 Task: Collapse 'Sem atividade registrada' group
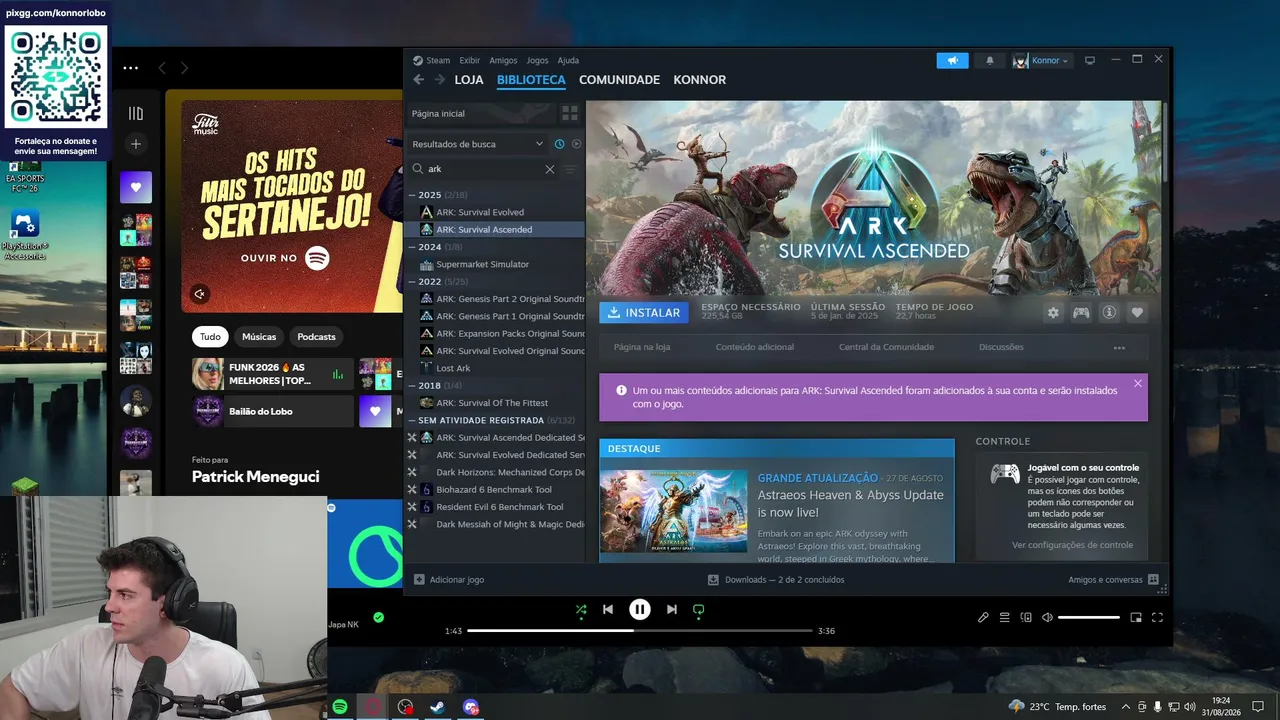[x=412, y=420]
